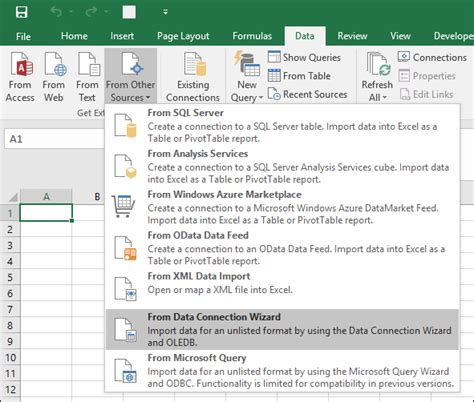The width and height of the screenshot is (474, 402).
Task: Choose From Windows Azure Marketplace entry
Action: tap(282, 207)
